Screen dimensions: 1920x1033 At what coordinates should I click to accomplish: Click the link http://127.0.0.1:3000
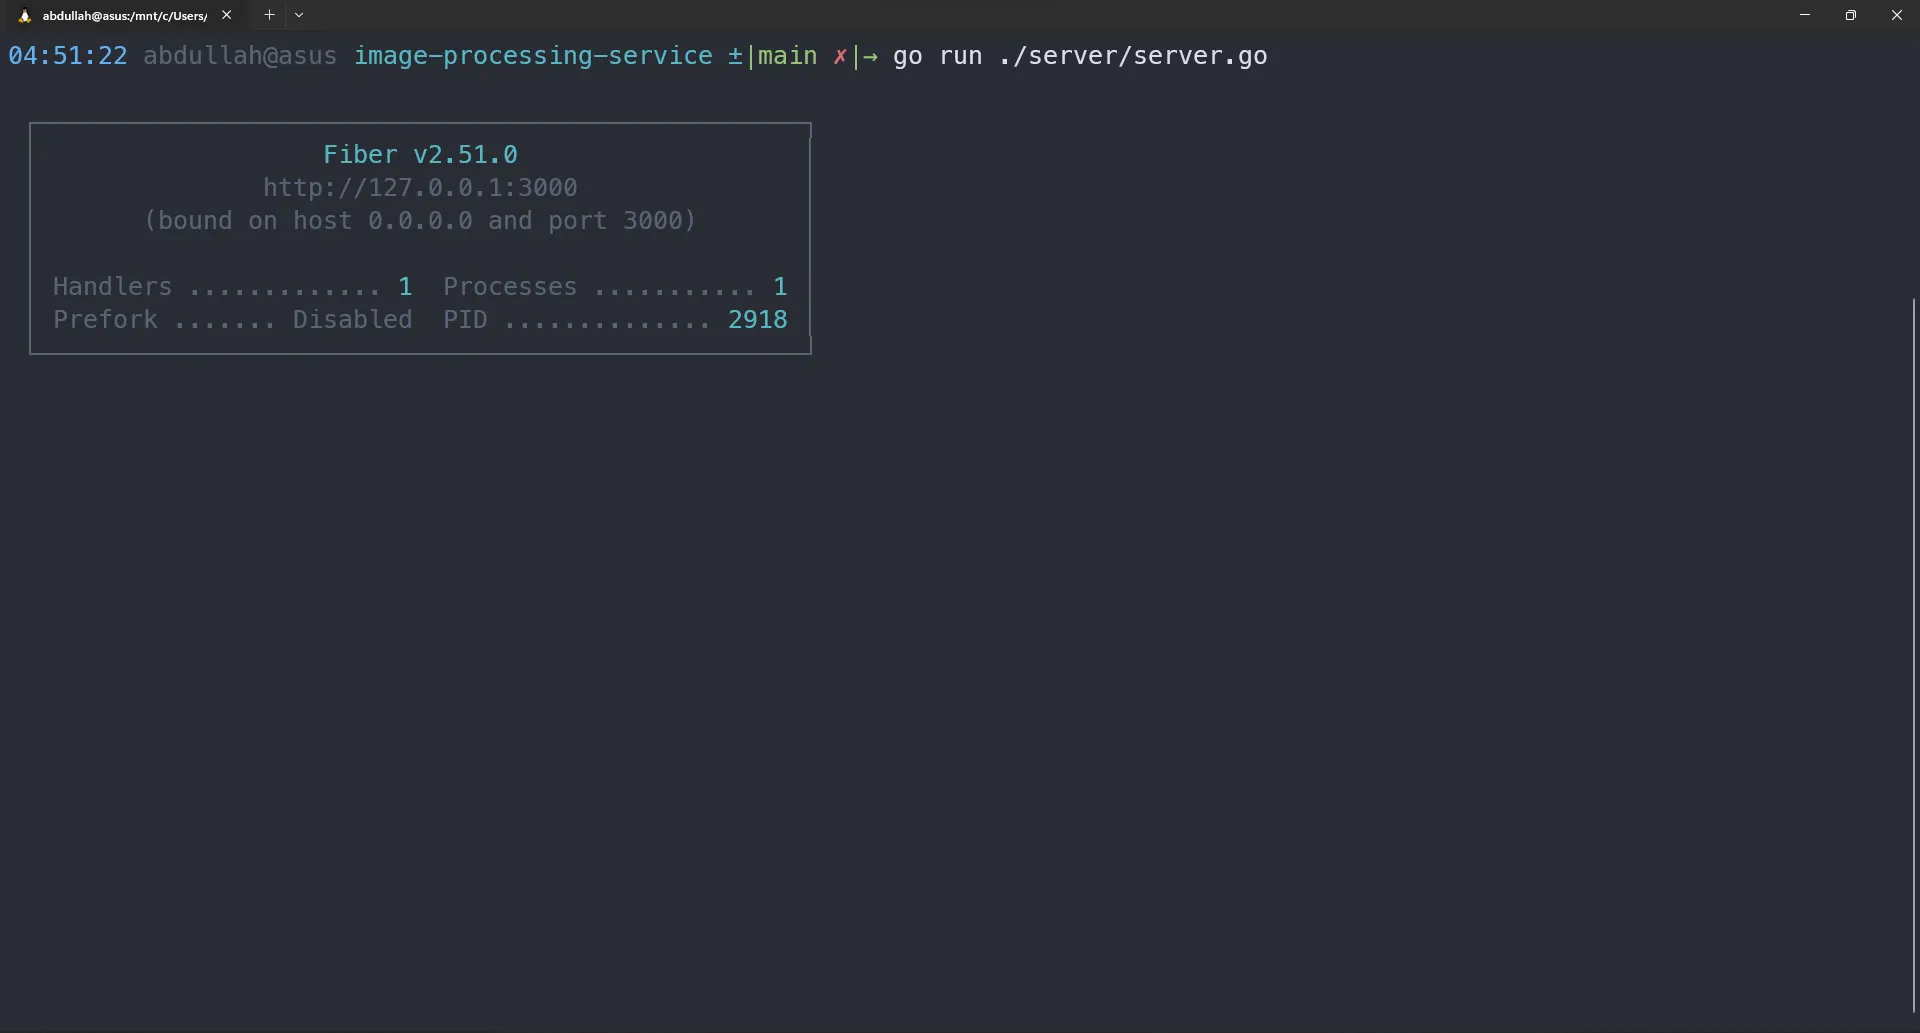(x=419, y=187)
